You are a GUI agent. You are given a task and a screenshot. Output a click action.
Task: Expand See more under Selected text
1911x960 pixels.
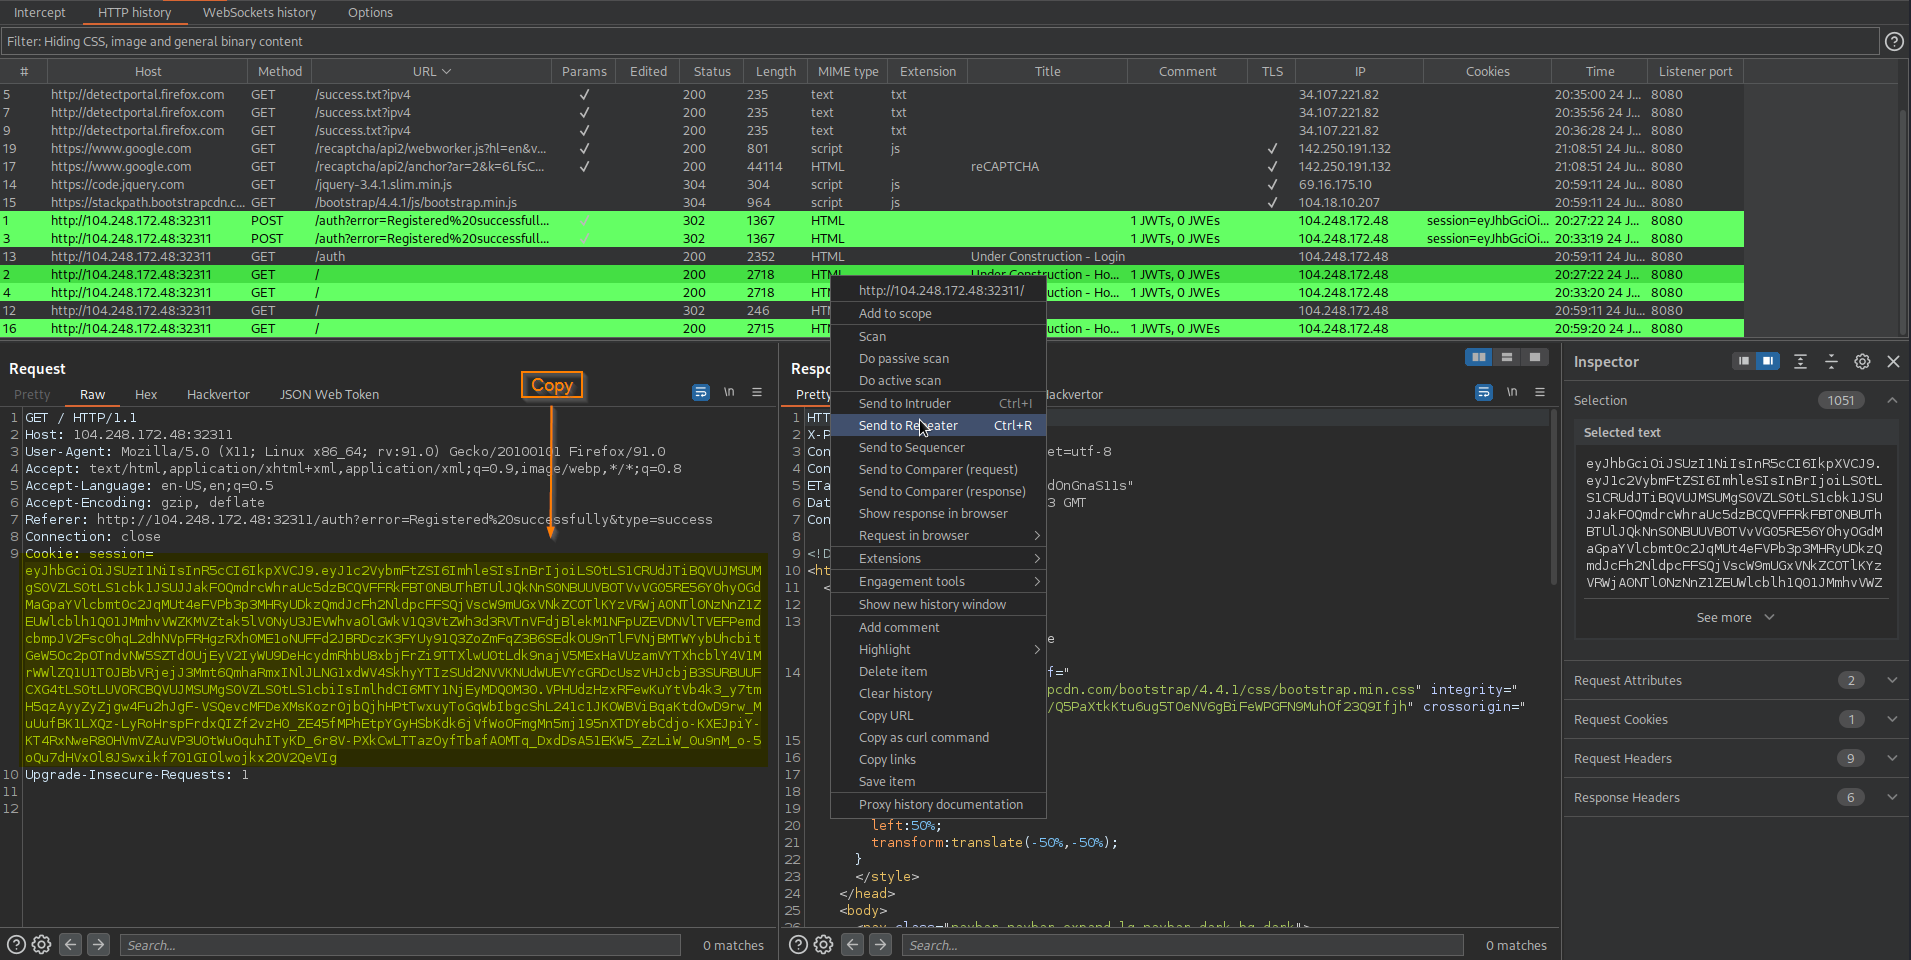click(x=1735, y=618)
